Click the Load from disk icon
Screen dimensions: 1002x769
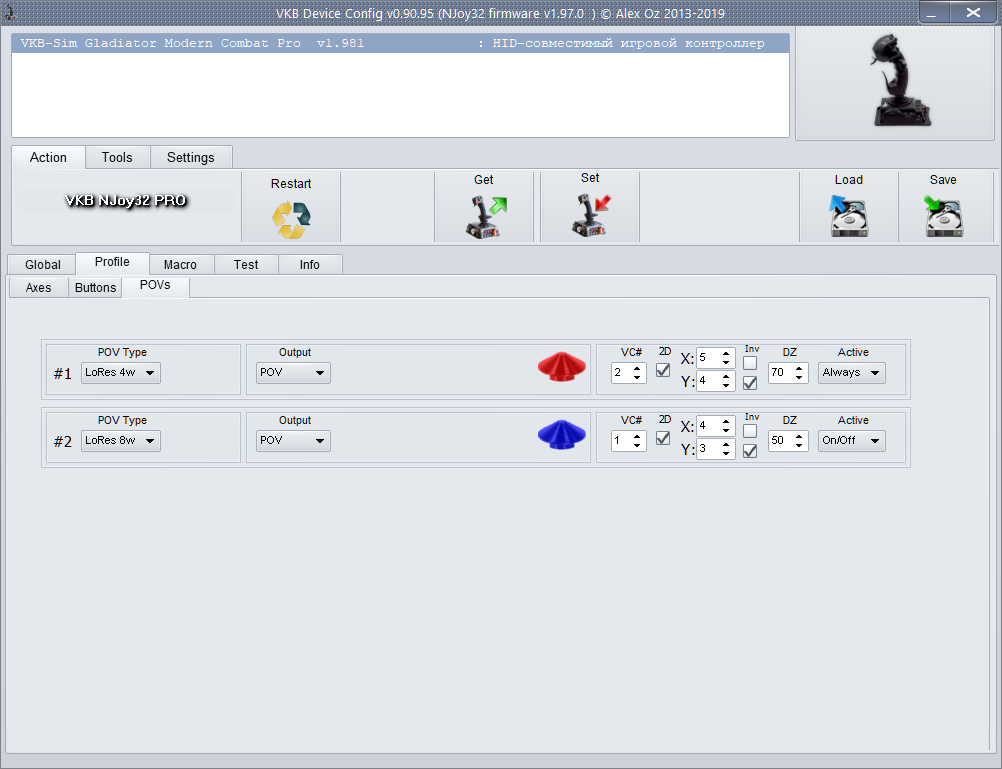click(x=848, y=216)
